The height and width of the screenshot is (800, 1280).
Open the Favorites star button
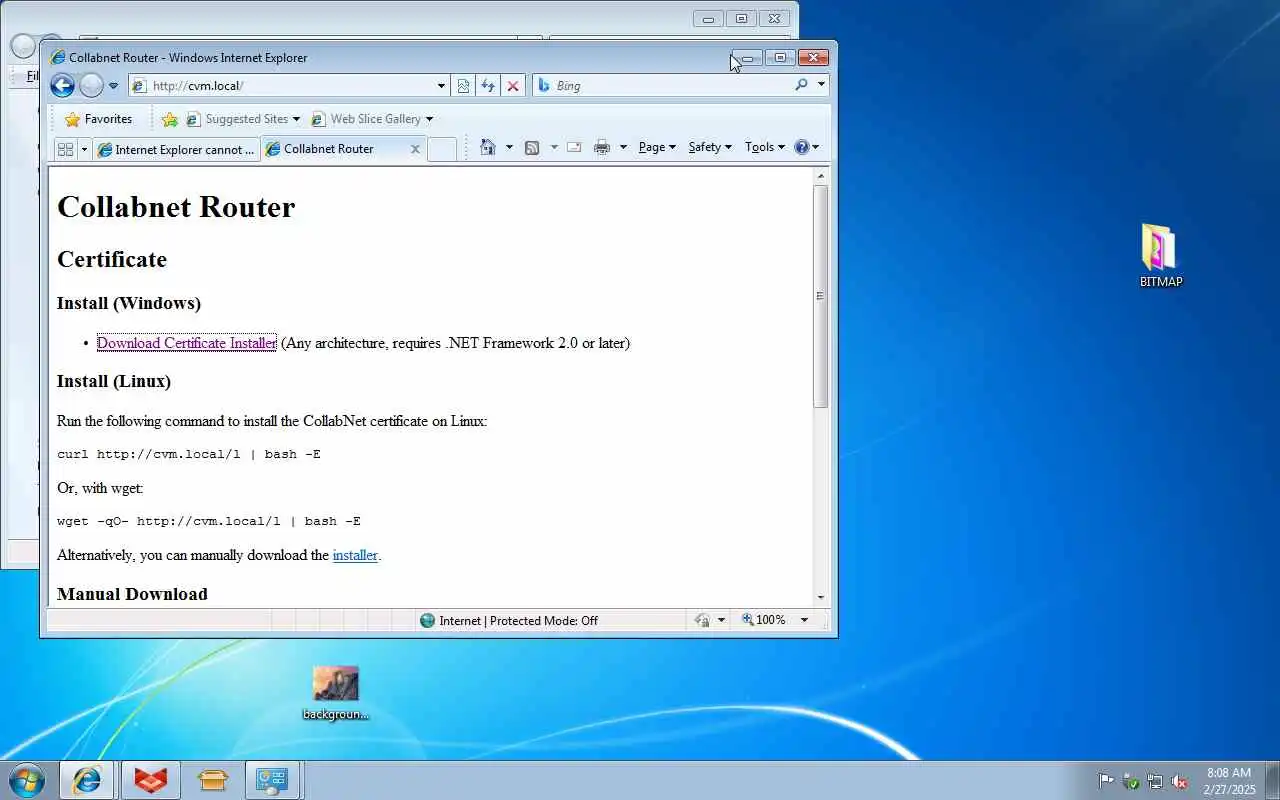98,119
